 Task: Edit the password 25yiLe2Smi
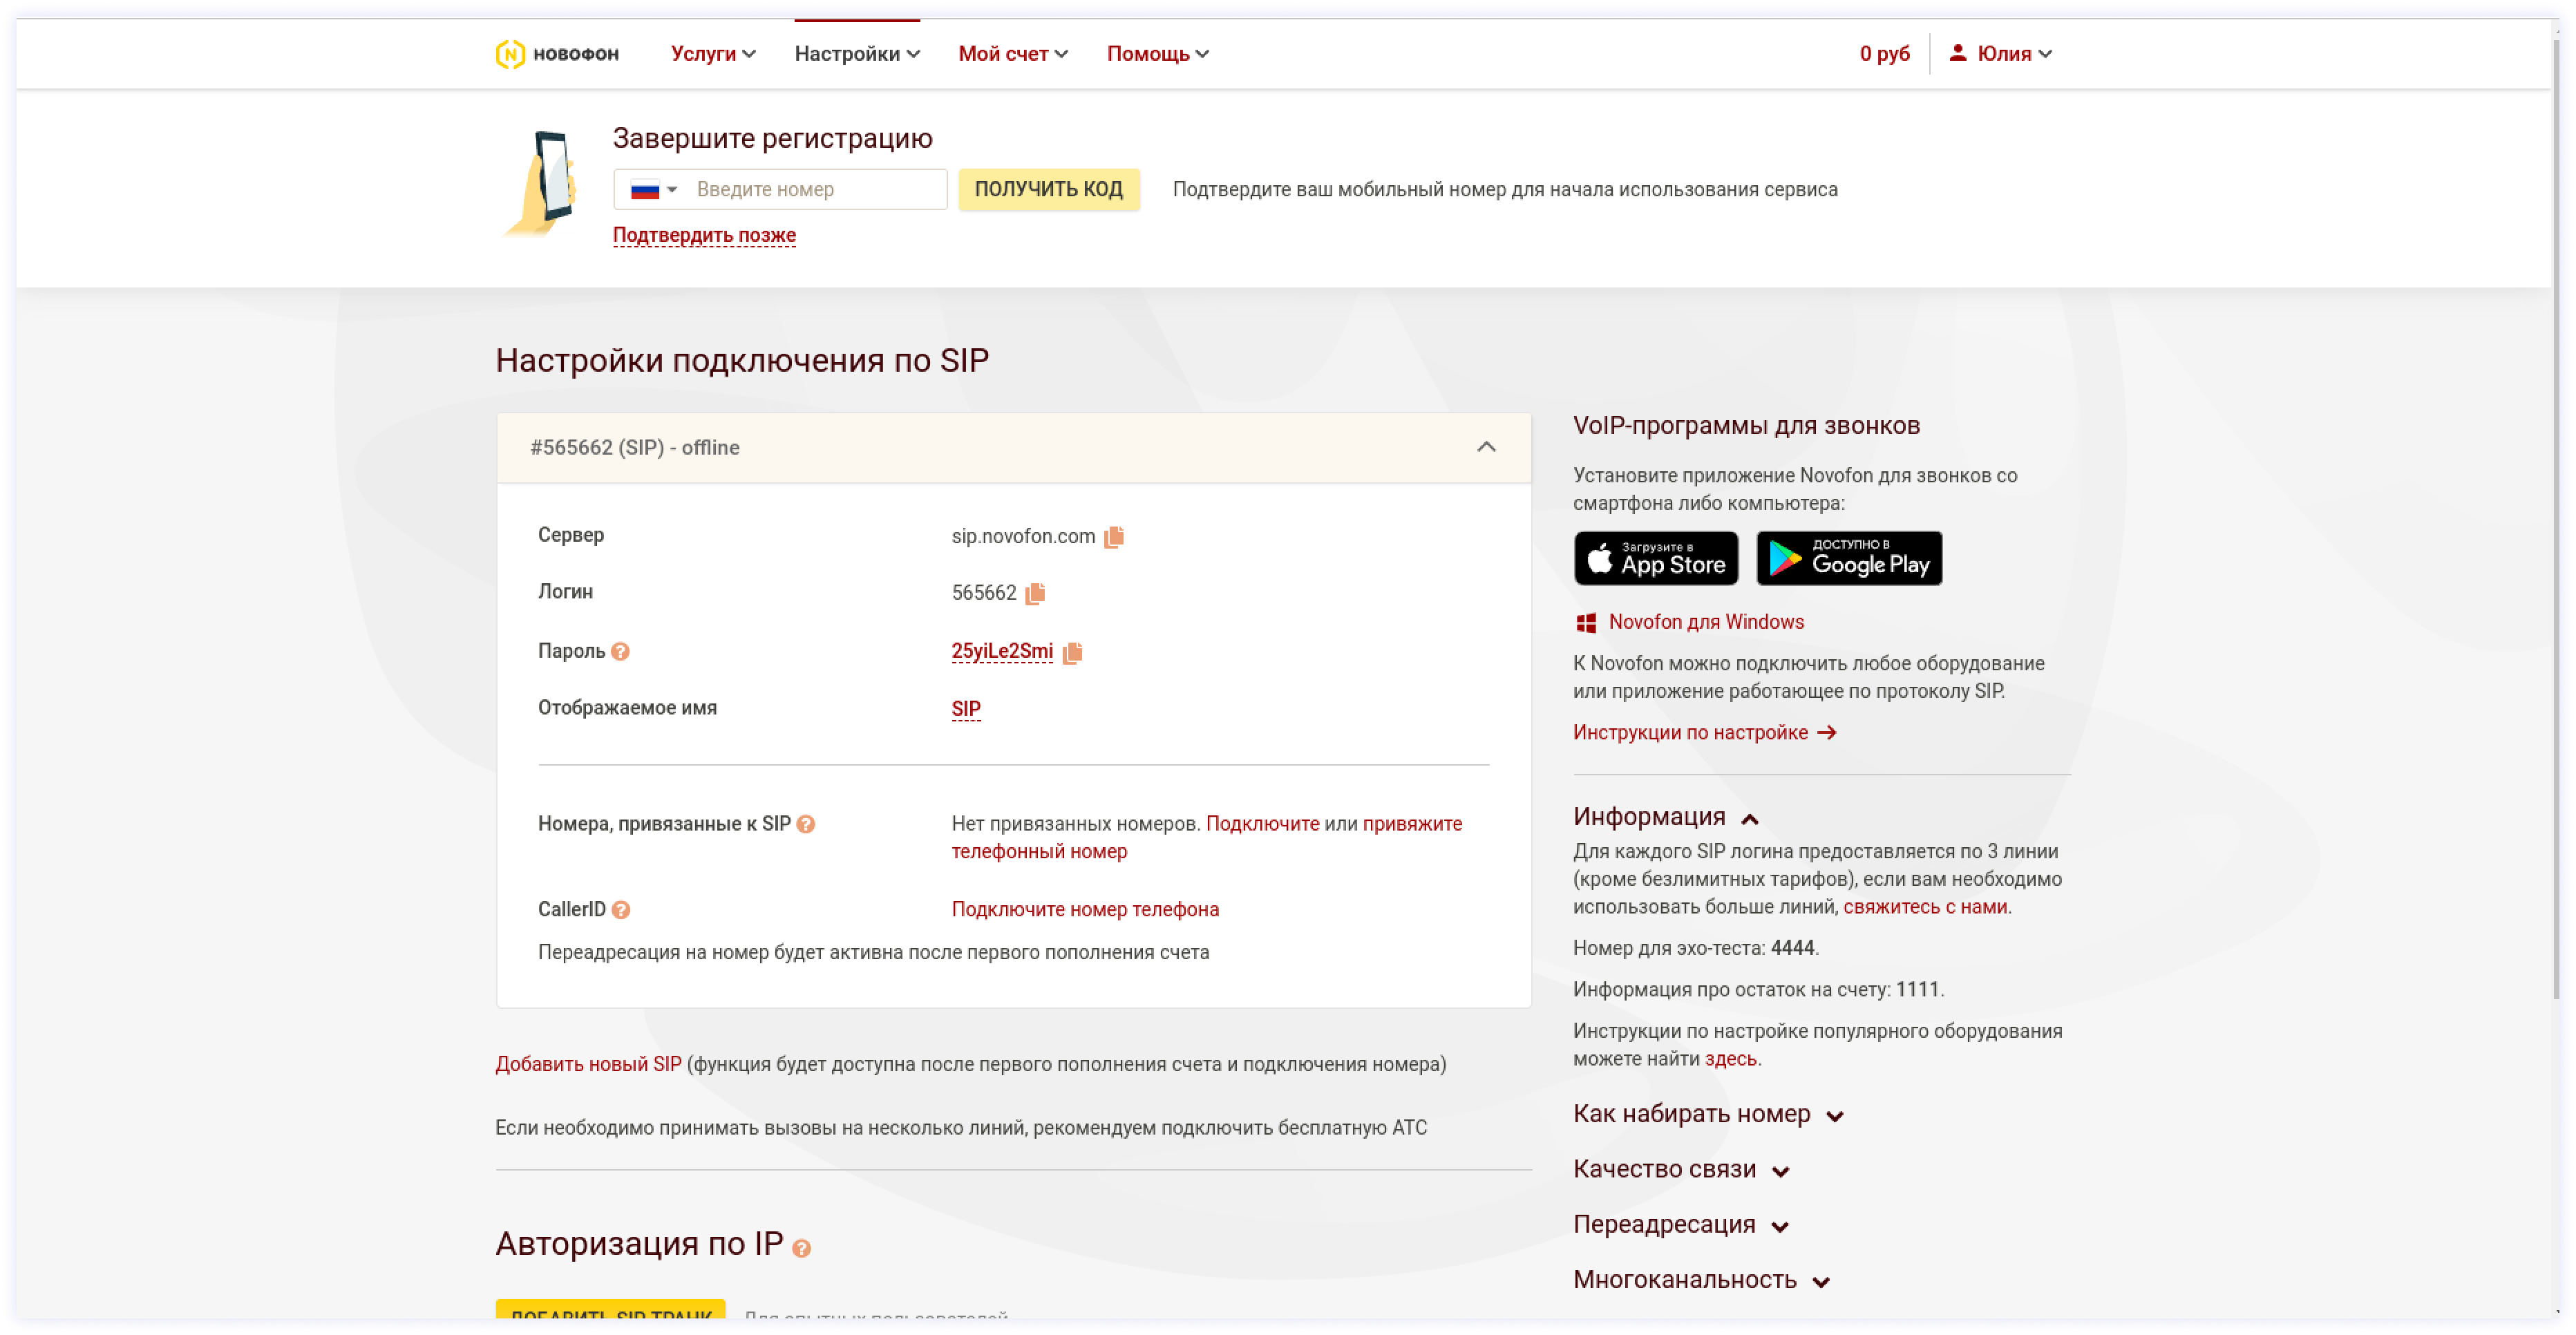(x=1002, y=652)
